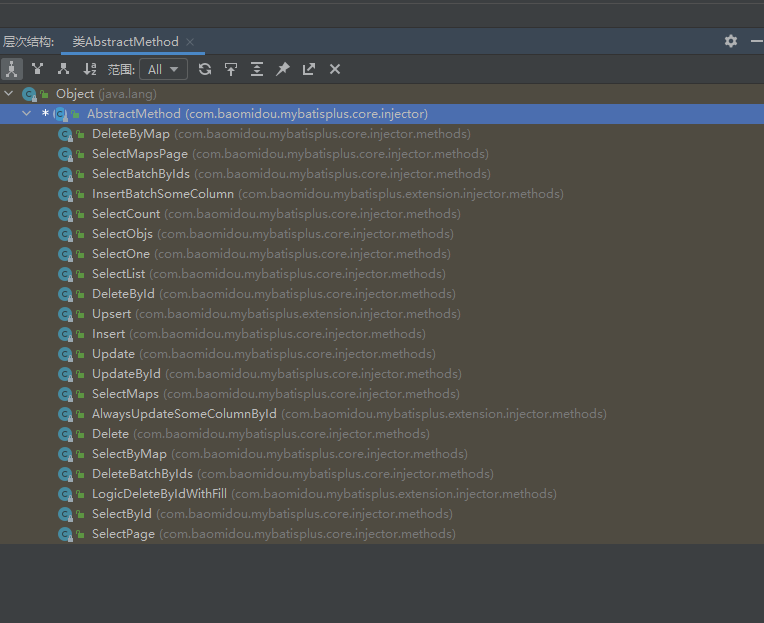This screenshot has height=623, width=764.
Task: Click the class icon beside AbstractMethod
Action: [61, 114]
